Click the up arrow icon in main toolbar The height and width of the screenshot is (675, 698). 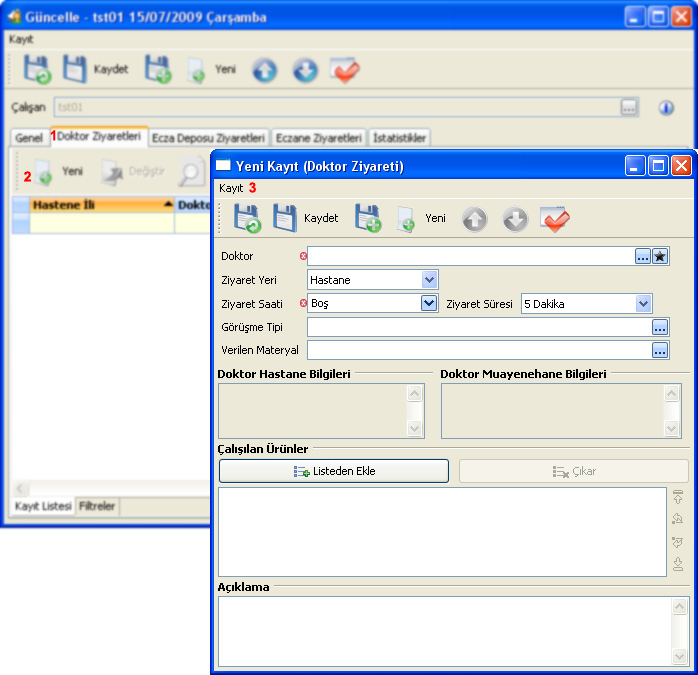click(x=264, y=70)
